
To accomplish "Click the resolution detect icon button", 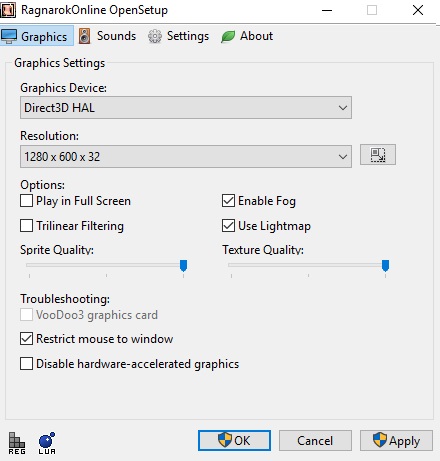I will 378,155.
